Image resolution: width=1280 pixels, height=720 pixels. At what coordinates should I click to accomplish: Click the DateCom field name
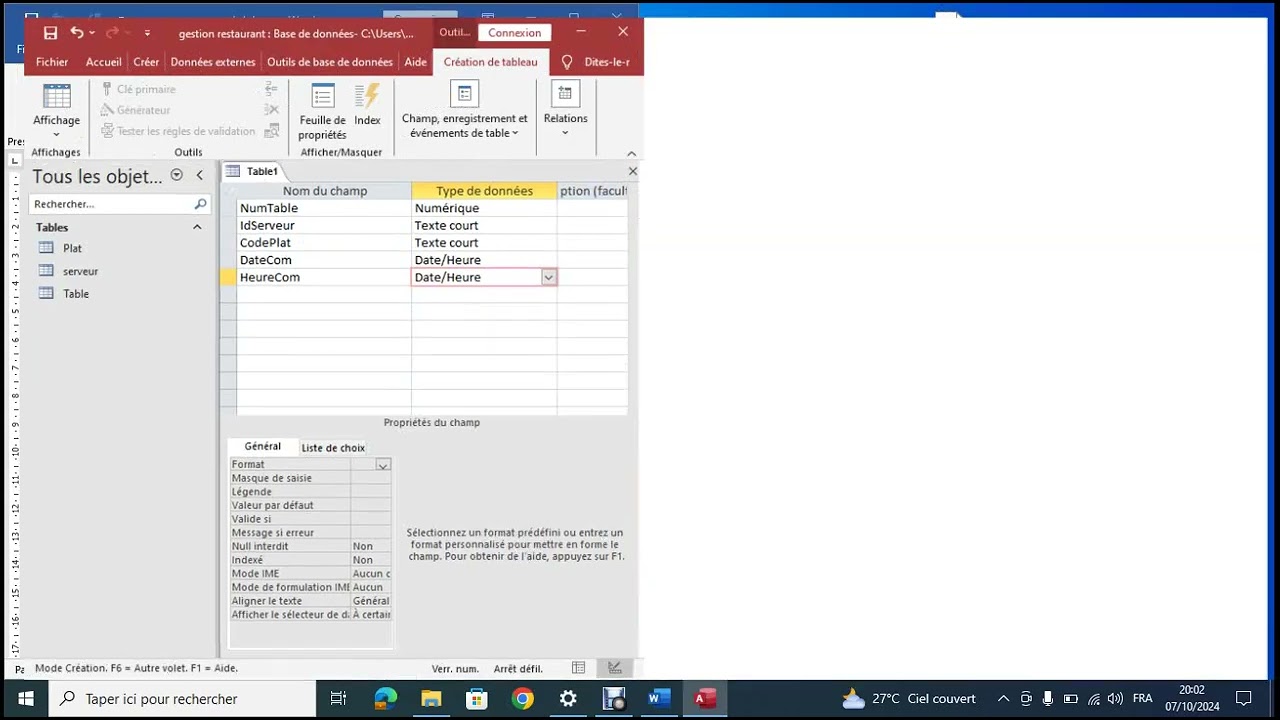pos(324,260)
